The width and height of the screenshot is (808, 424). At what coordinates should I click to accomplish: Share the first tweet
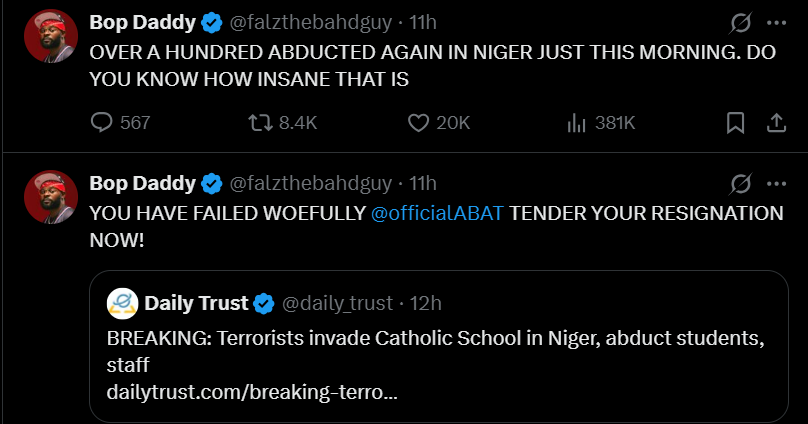point(775,123)
